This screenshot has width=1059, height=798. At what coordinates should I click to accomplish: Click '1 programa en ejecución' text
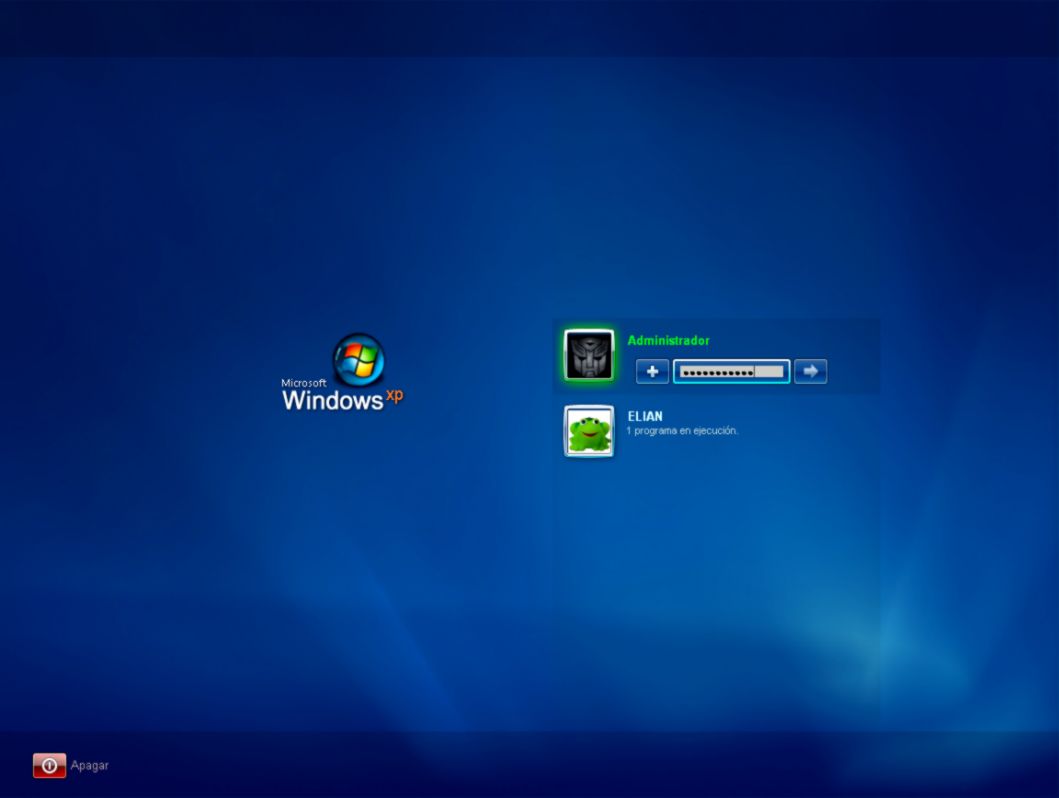pos(681,430)
